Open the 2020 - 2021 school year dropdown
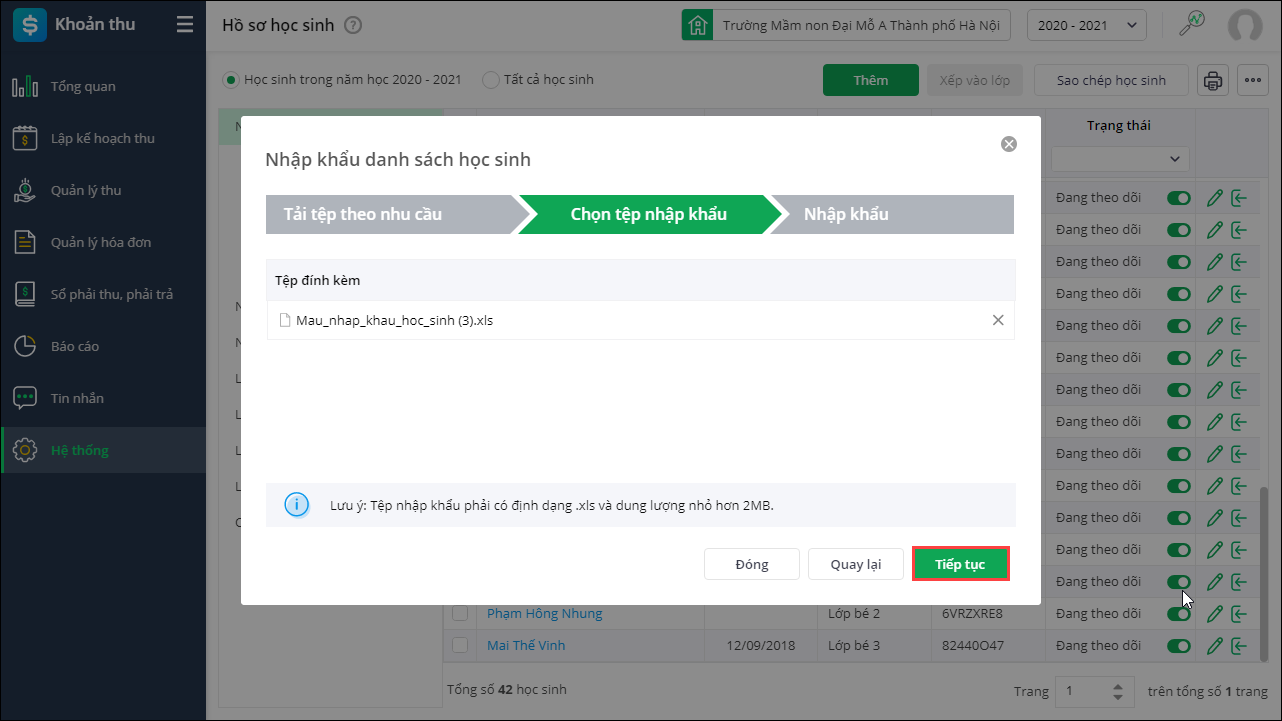Image resolution: width=1282 pixels, height=721 pixels. [1087, 25]
